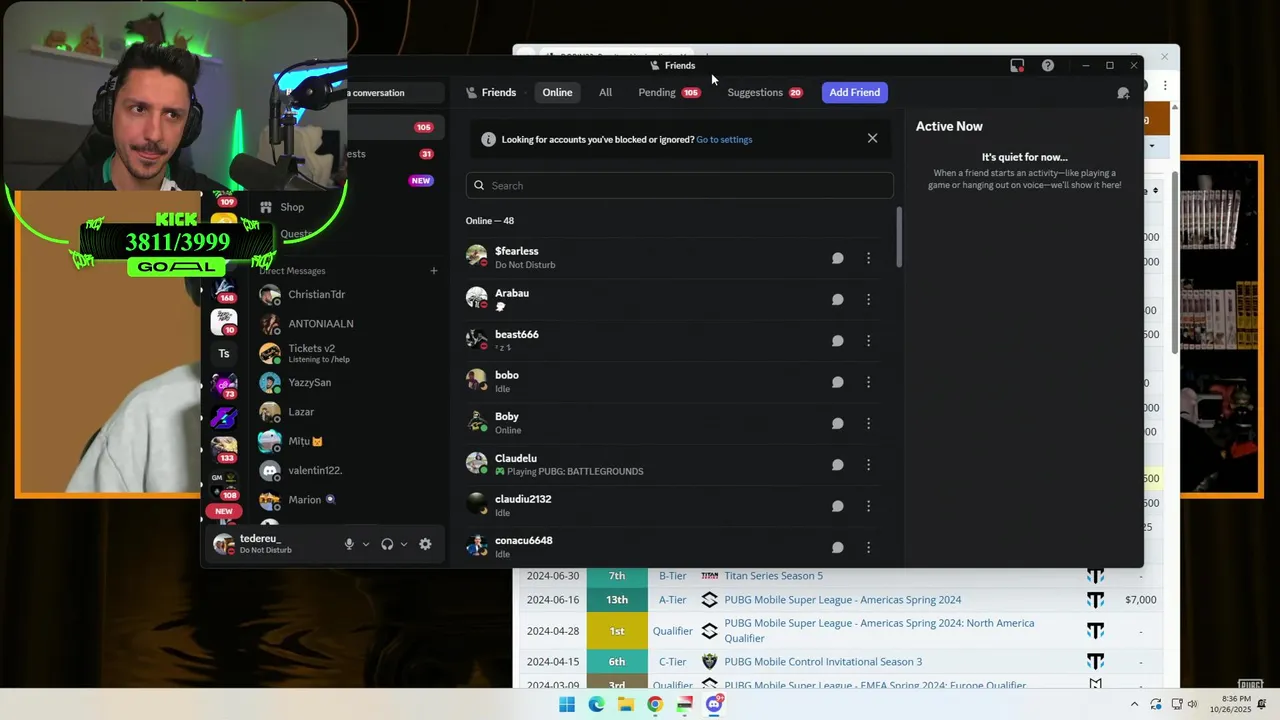Viewport: 1280px width, 720px height.
Task: Create DM with plus next to Direct Messages
Action: [x=433, y=271]
